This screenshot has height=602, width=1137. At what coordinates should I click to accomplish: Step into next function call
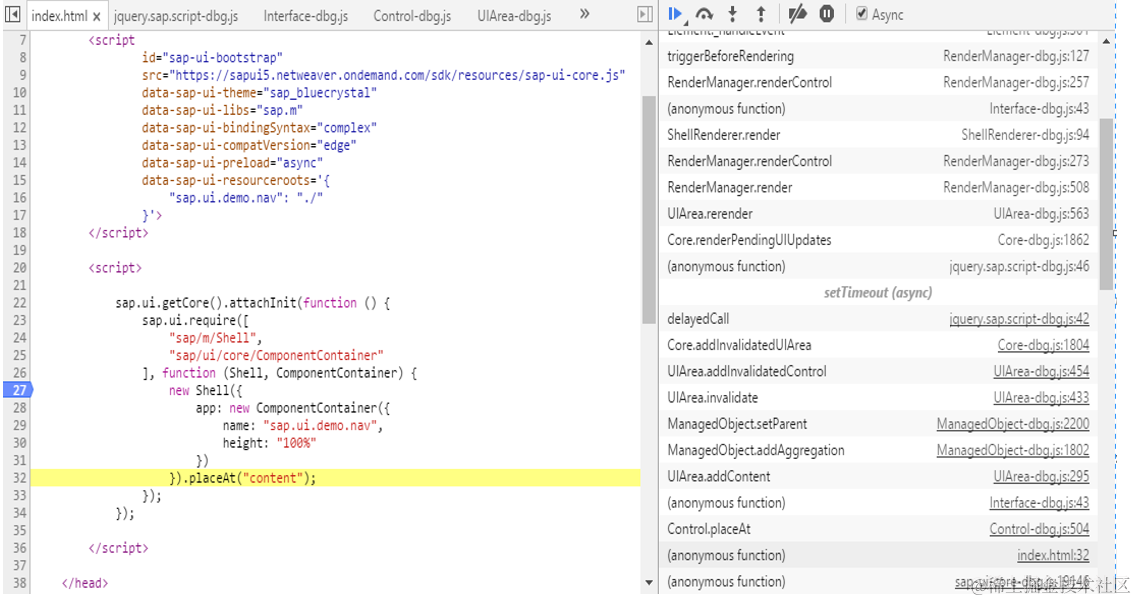coord(732,14)
